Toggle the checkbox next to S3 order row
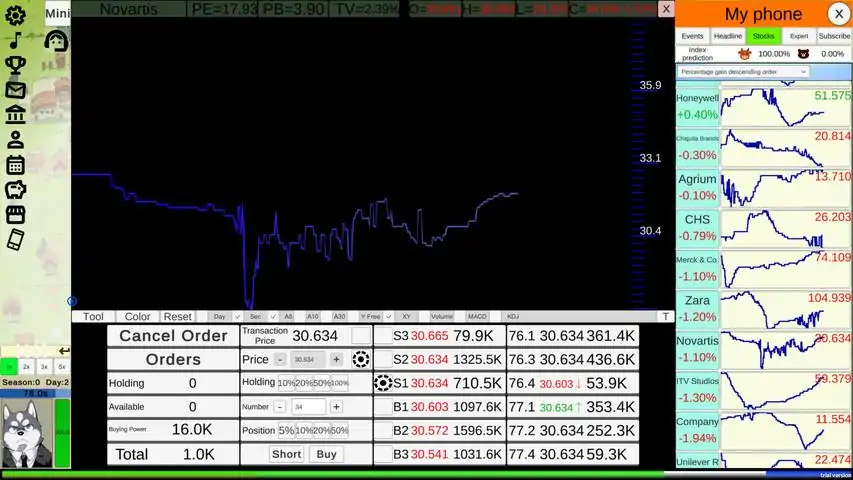 pos(382,336)
